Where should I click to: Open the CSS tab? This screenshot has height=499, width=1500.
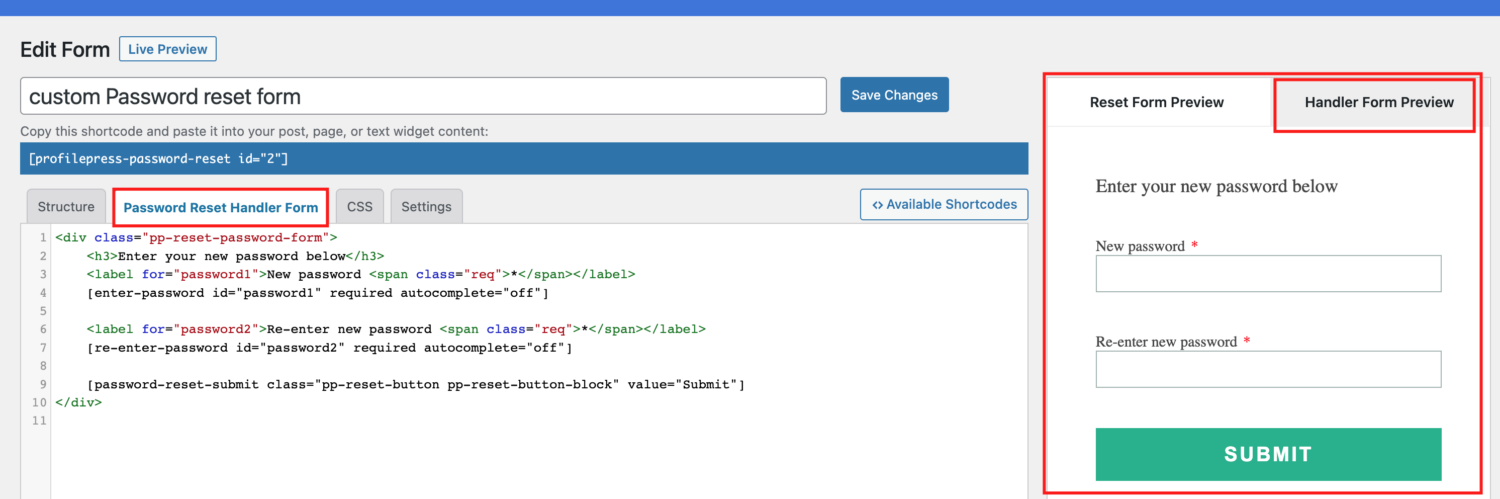(360, 207)
